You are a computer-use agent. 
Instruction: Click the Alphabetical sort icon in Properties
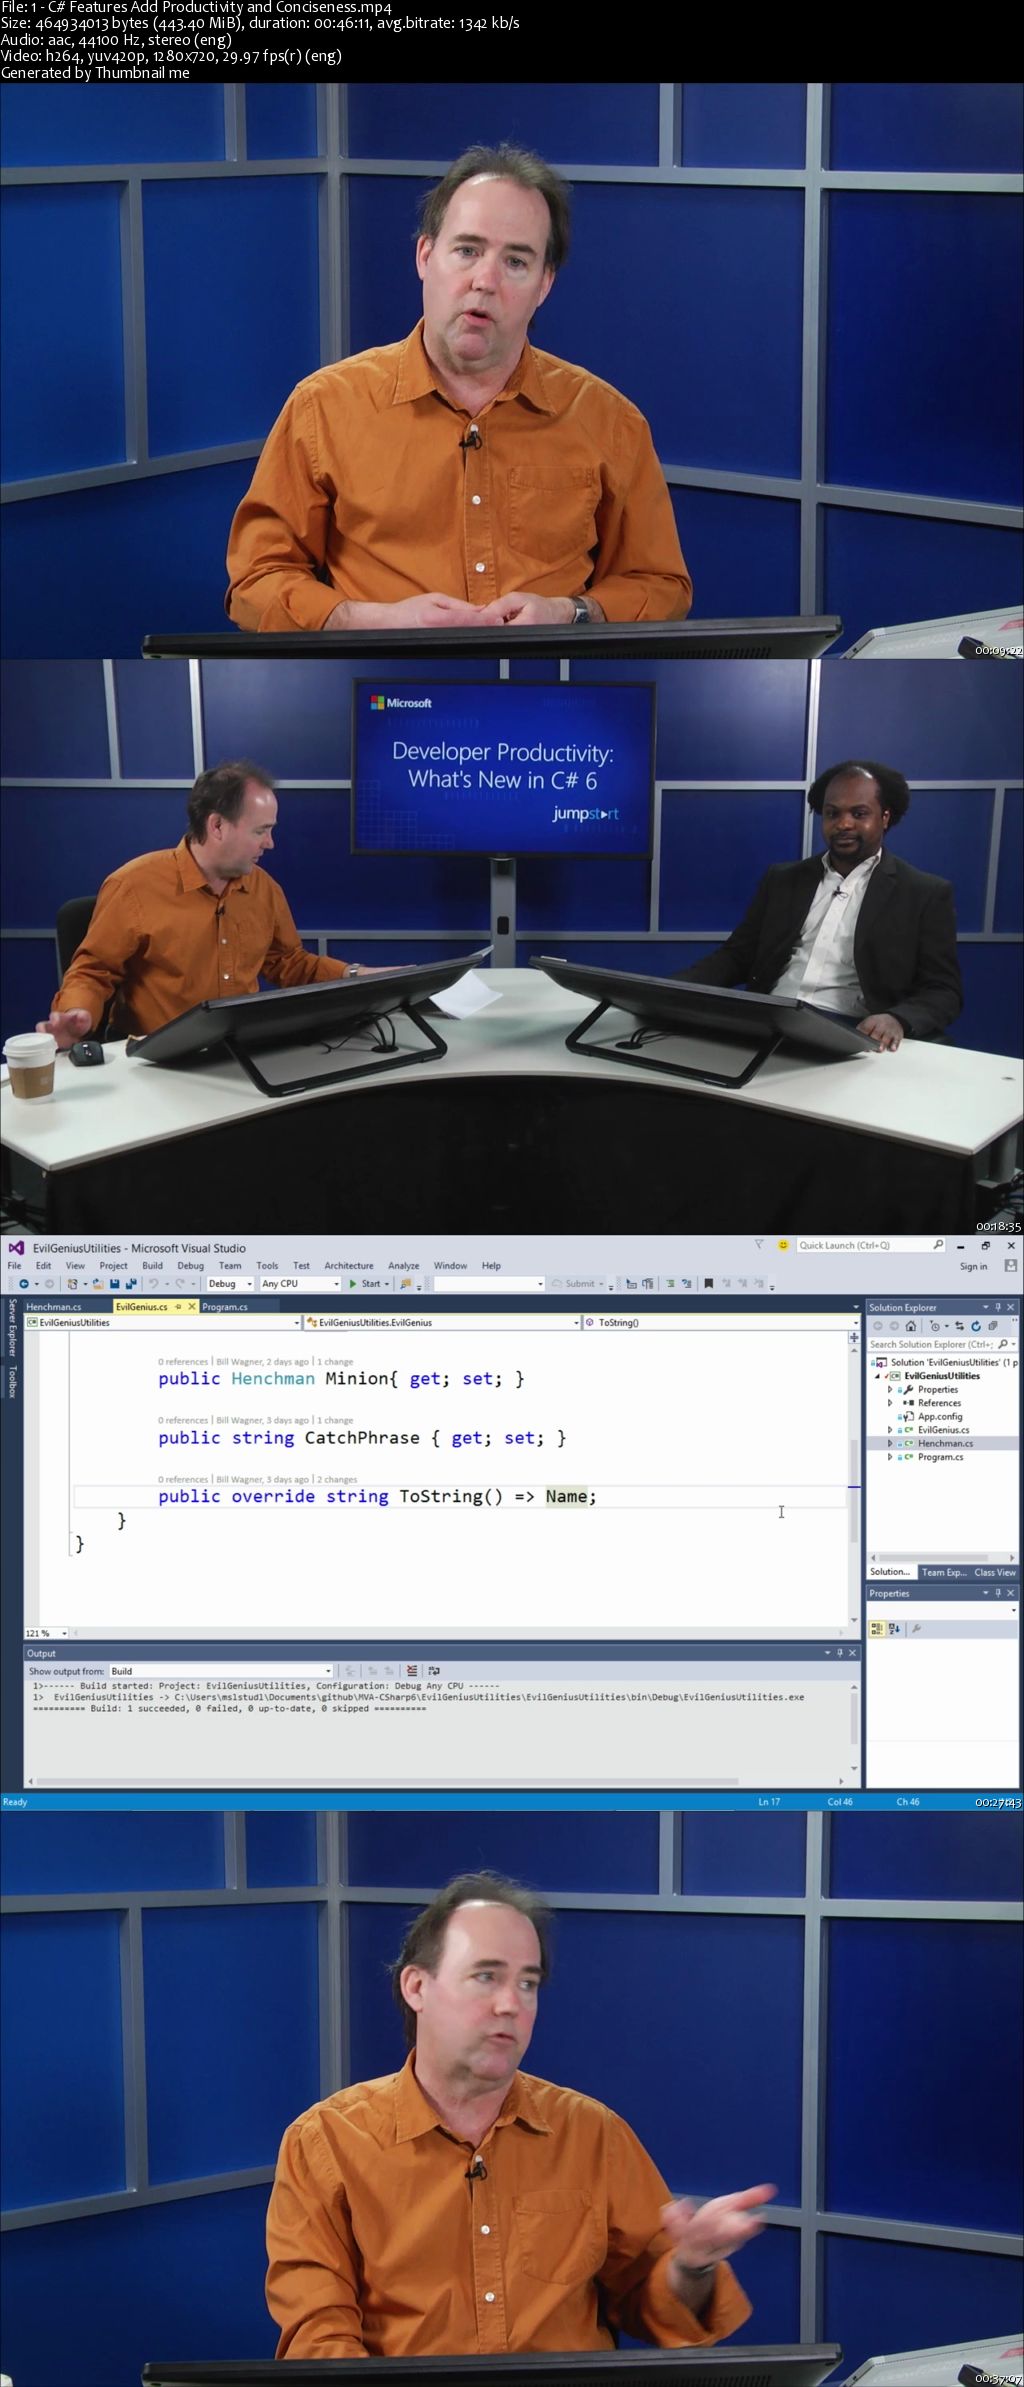(894, 1628)
